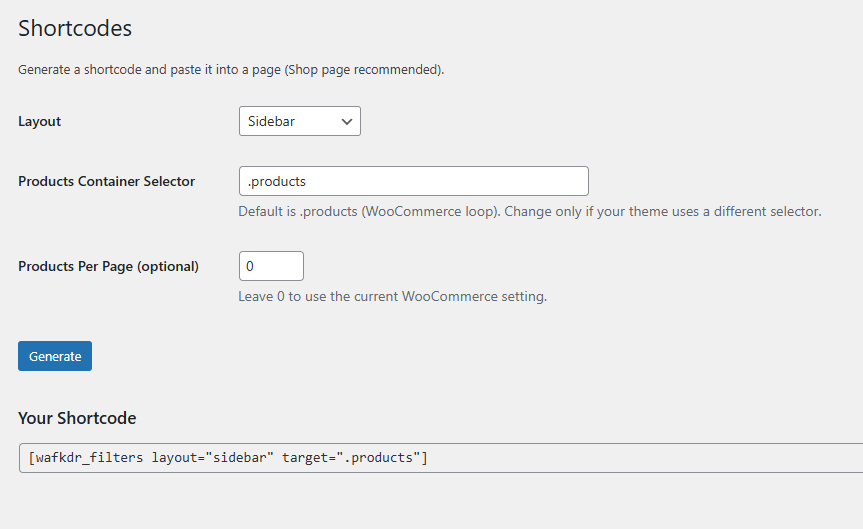Click the generated shortcode output field
Screen dimensions: 863x529
pos(600,458)
